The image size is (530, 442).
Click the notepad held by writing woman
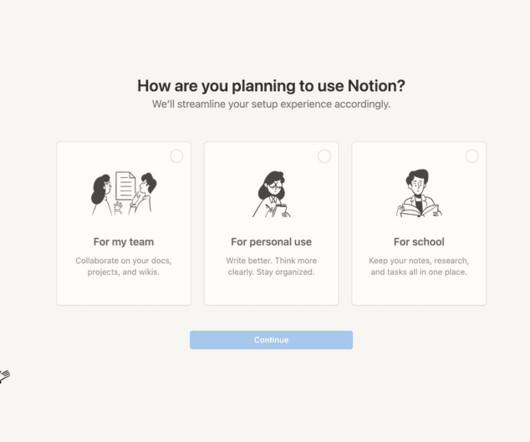282,208
